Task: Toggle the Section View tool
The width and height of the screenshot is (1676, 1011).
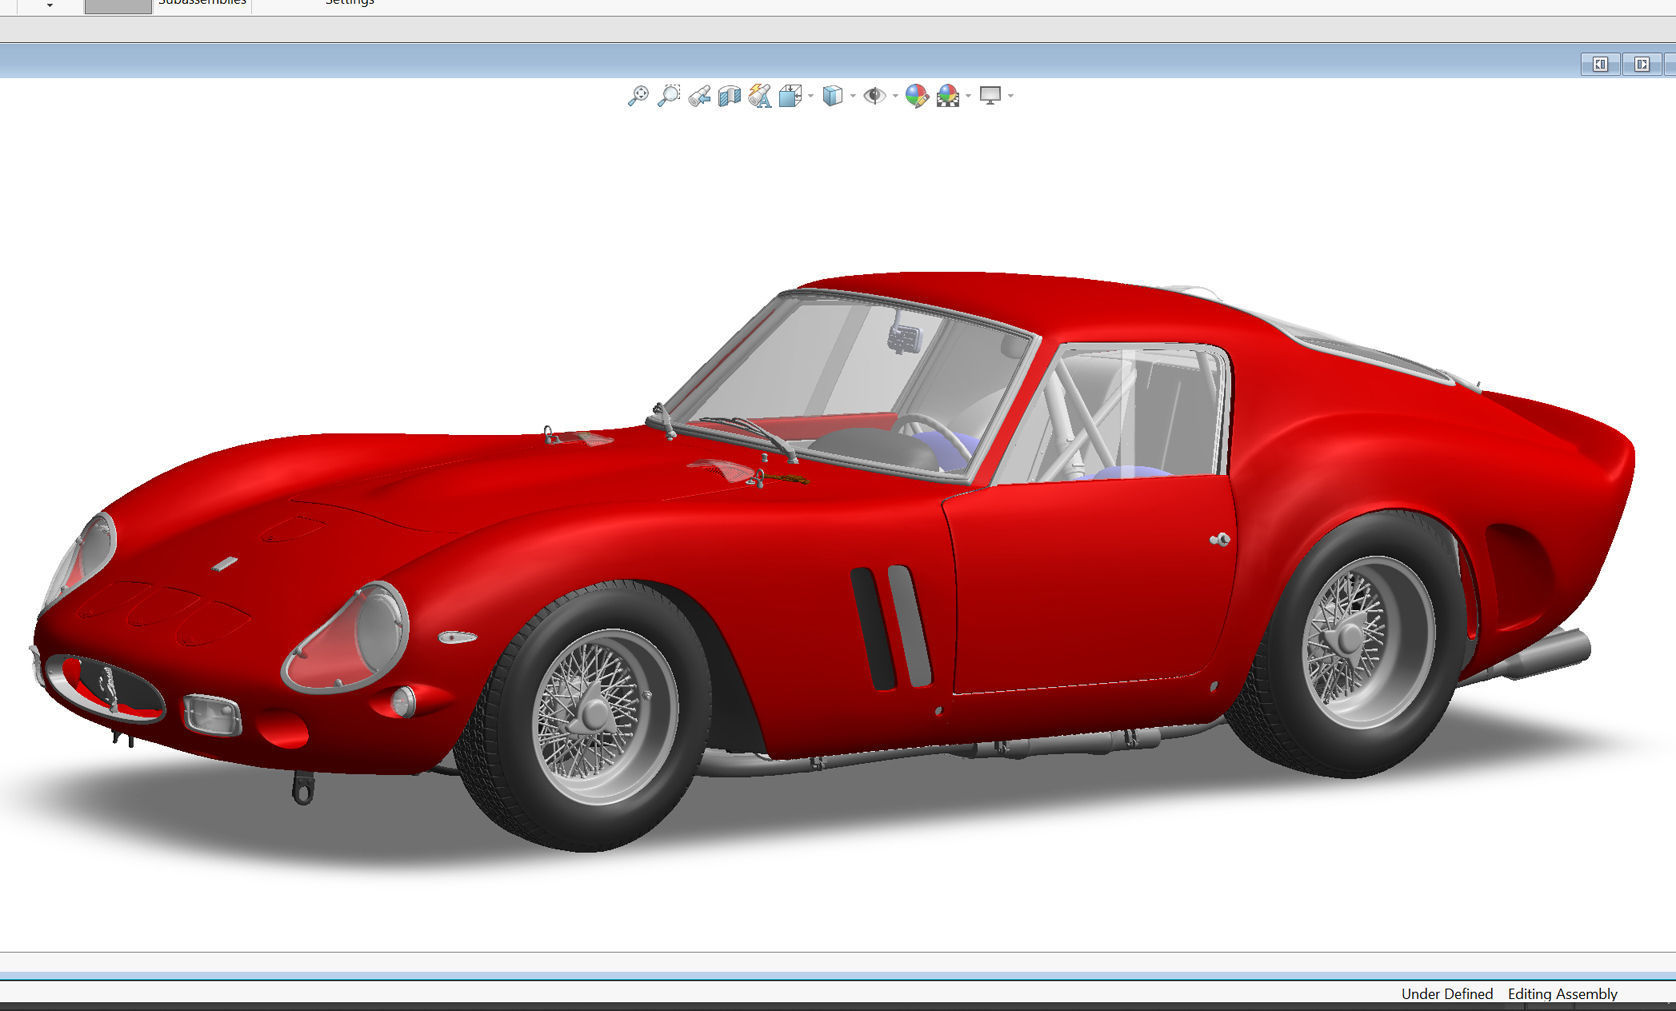Action: click(729, 96)
